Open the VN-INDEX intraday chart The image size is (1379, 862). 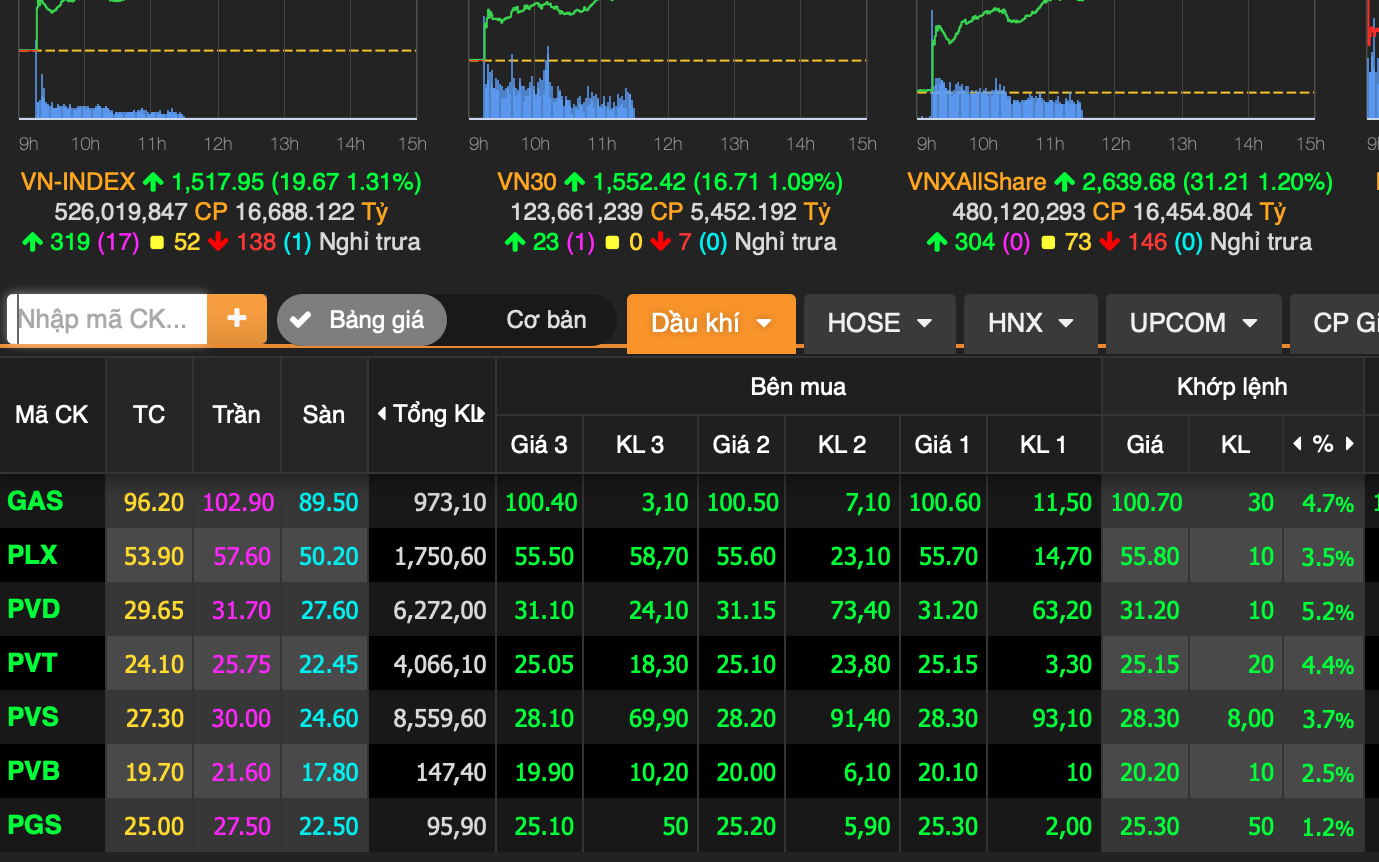[x=217, y=60]
